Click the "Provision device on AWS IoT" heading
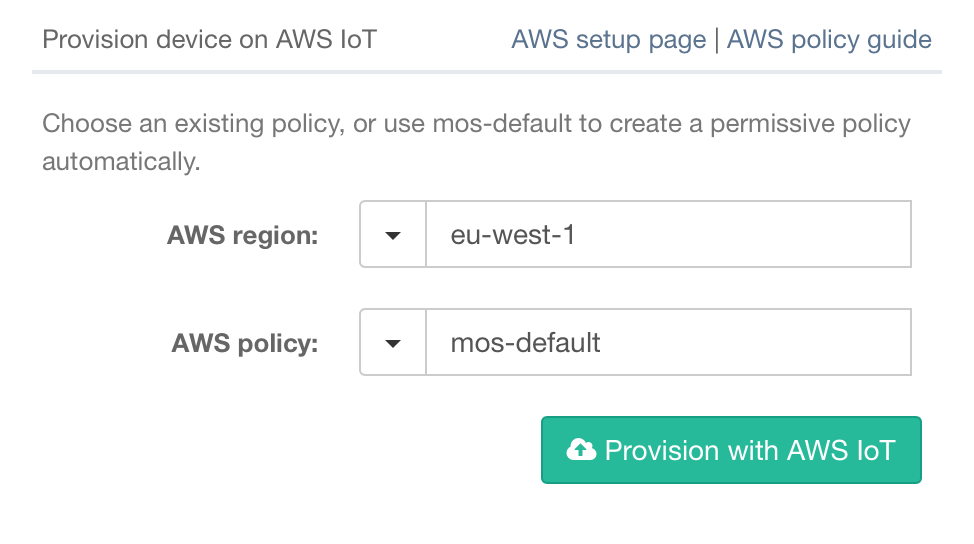Screen dimensions: 974x544 (x=210, y=40)
